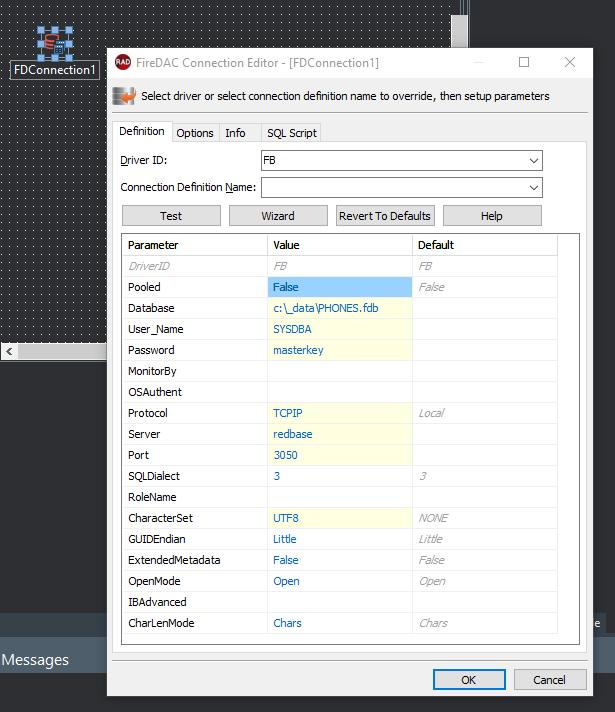Screen dimensions: 615x712
Task: Launch the Wizard button
Action: point(278,216)
